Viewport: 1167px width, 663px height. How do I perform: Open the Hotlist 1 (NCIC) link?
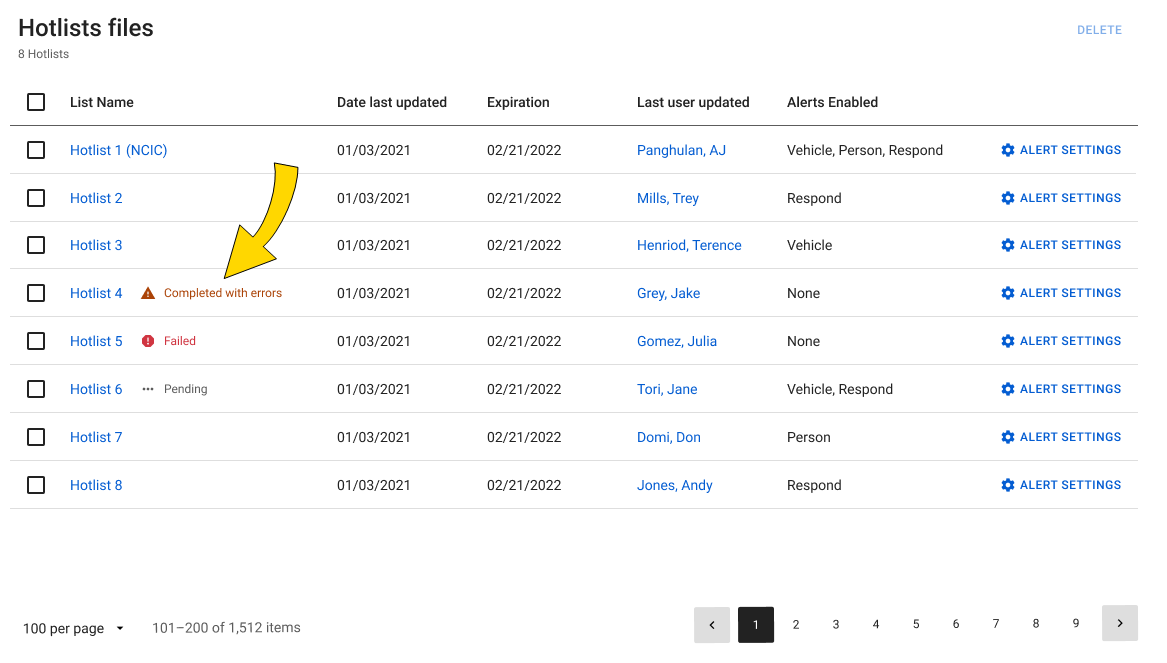point(118,150)
